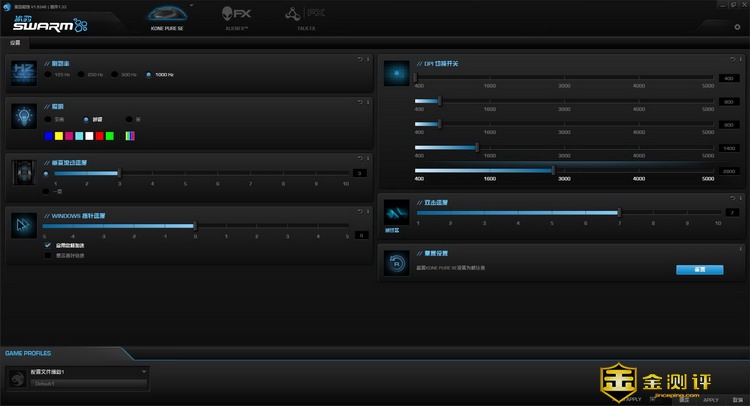The width and height of the screenshot is (750, 406).
Task: Expand the game profile slot dropdown arrow
Action: click(145, 371)
